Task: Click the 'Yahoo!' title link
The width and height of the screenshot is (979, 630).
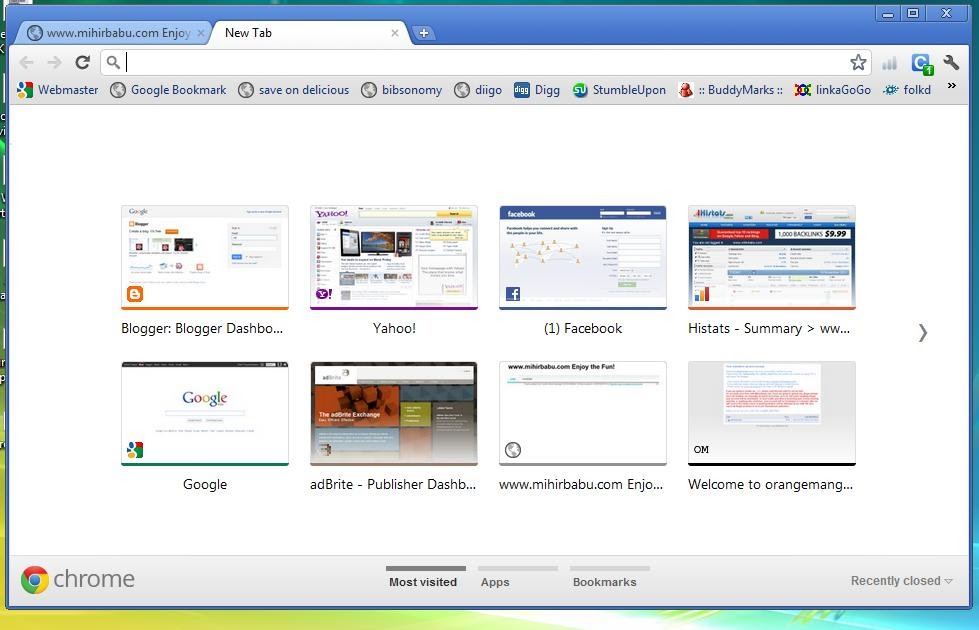Action: point(394,328)
